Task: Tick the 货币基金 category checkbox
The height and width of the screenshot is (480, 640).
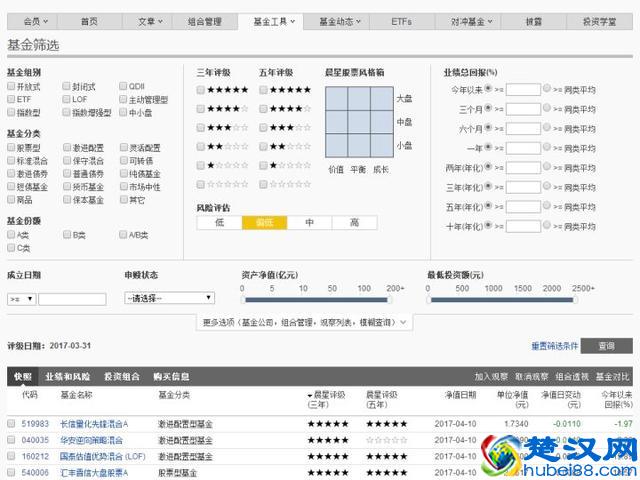Action: [67, 187]
